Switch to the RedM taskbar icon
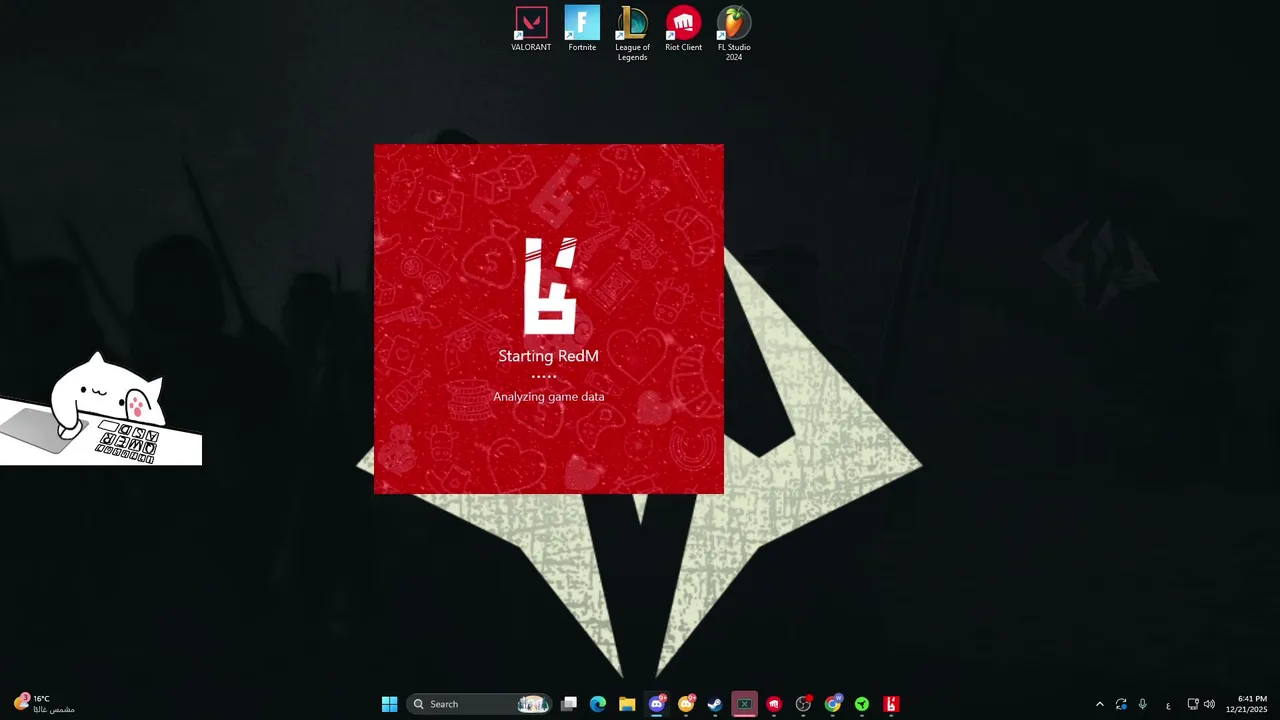 tap(891, 704)
